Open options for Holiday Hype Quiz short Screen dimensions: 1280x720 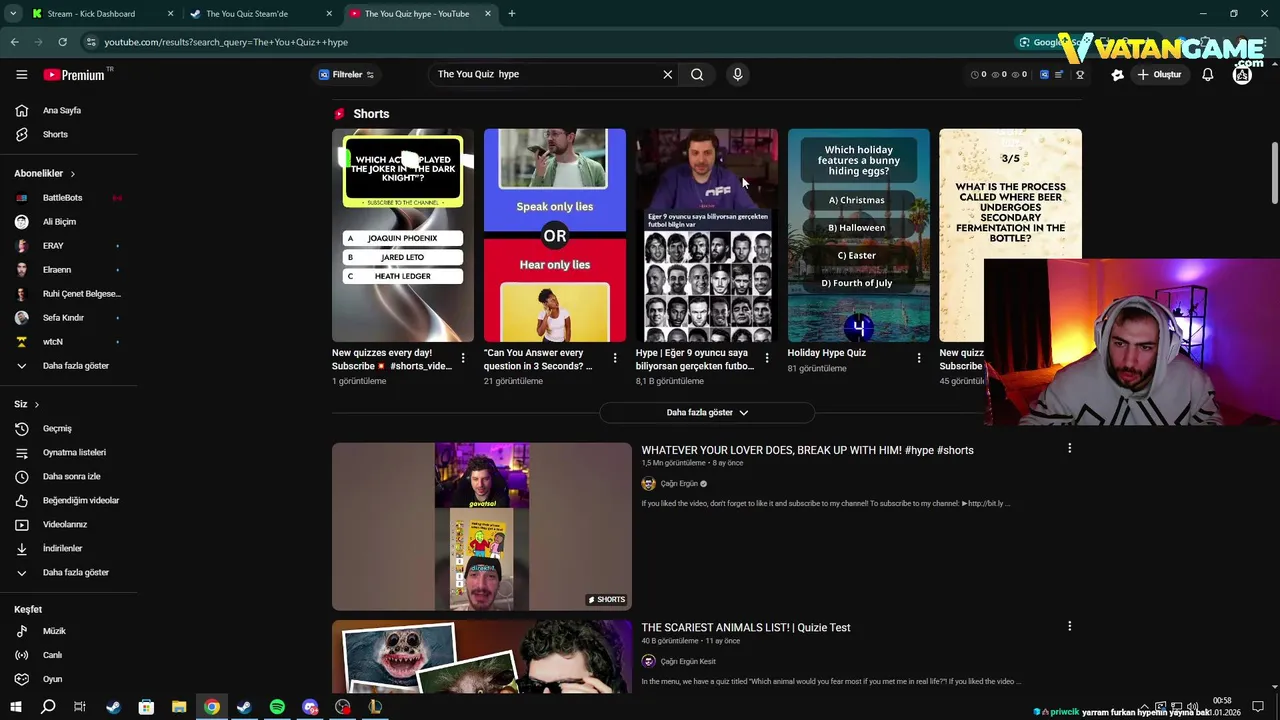coord(918,358)
